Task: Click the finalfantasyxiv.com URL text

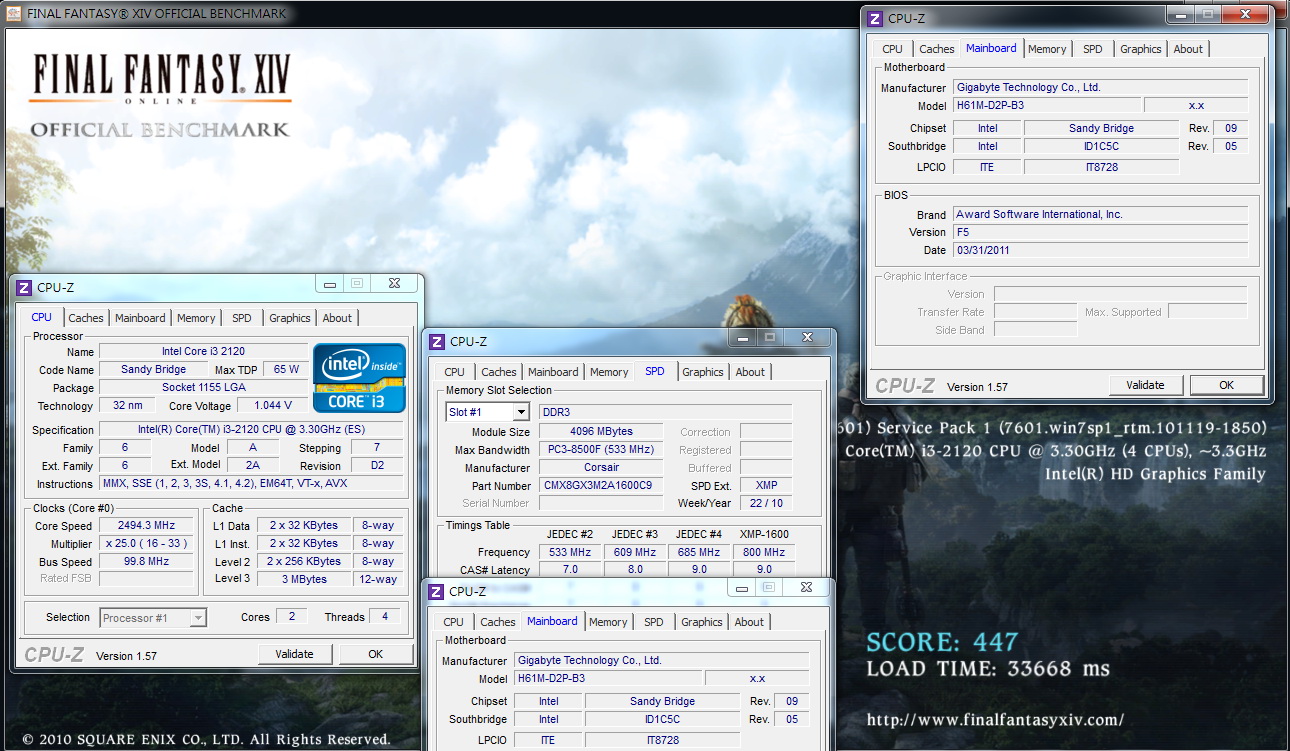Action: (x=995, y=719)
